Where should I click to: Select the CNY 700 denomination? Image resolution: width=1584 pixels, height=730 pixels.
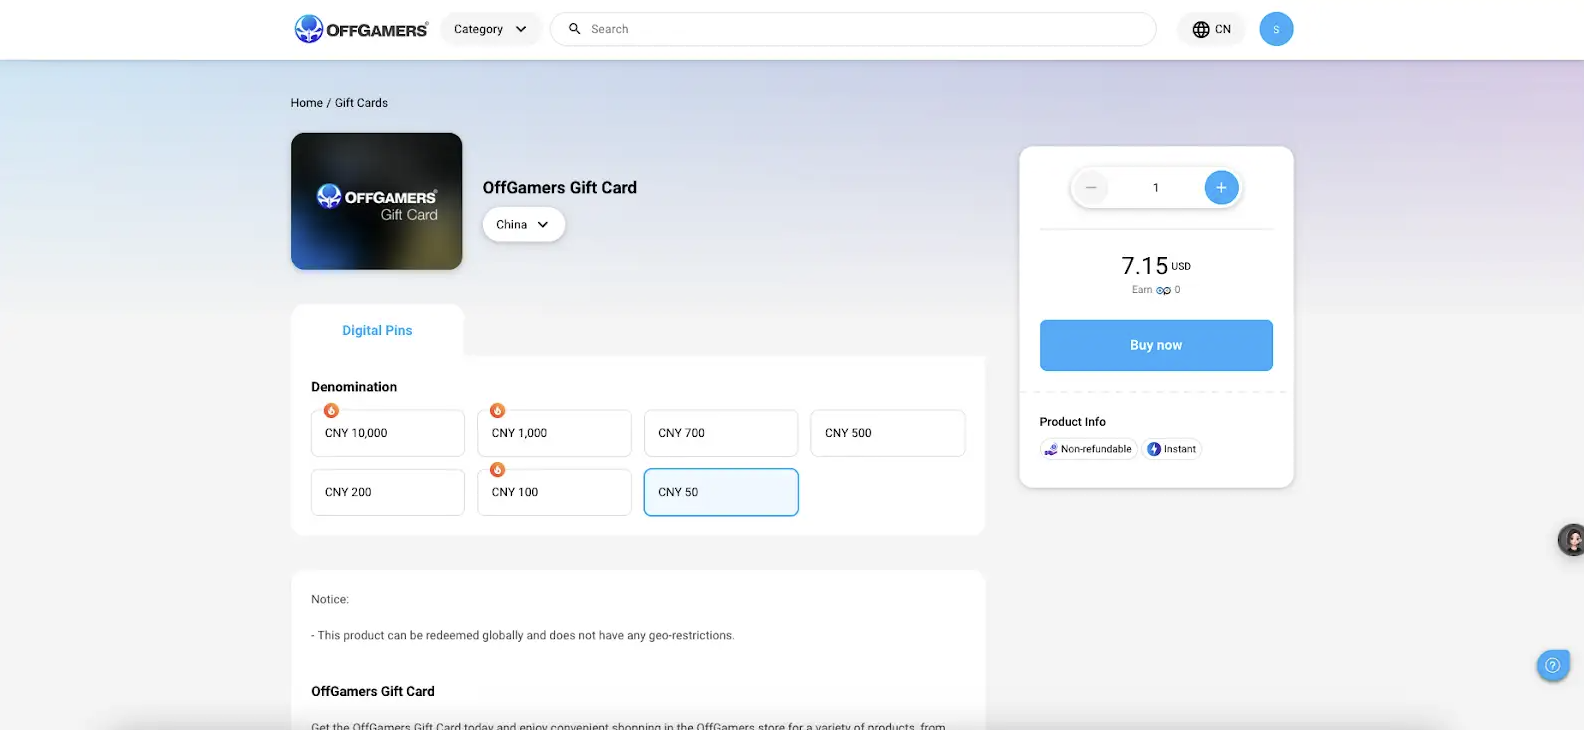pyautogui.click(x=721, y=433)
